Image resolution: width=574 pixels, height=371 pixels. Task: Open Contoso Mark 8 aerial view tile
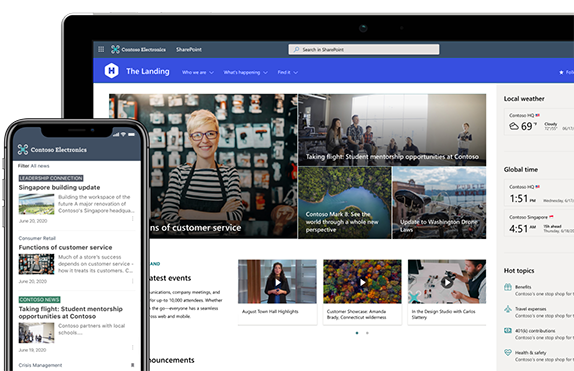pos(344,203)
